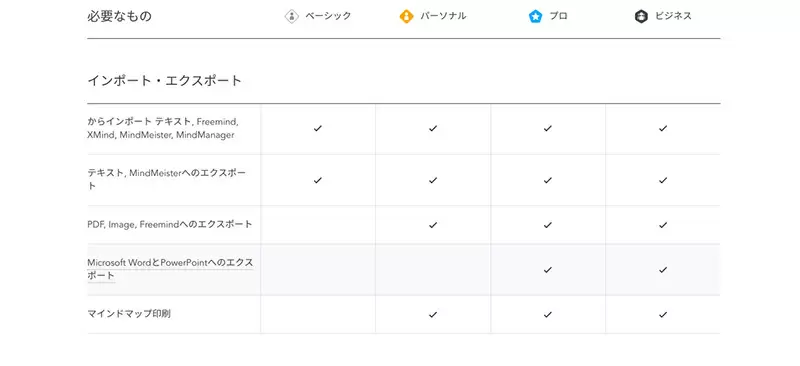Click the ベーシック plan diamond icon
Viewport: 800px width, 366px height.
291,17
